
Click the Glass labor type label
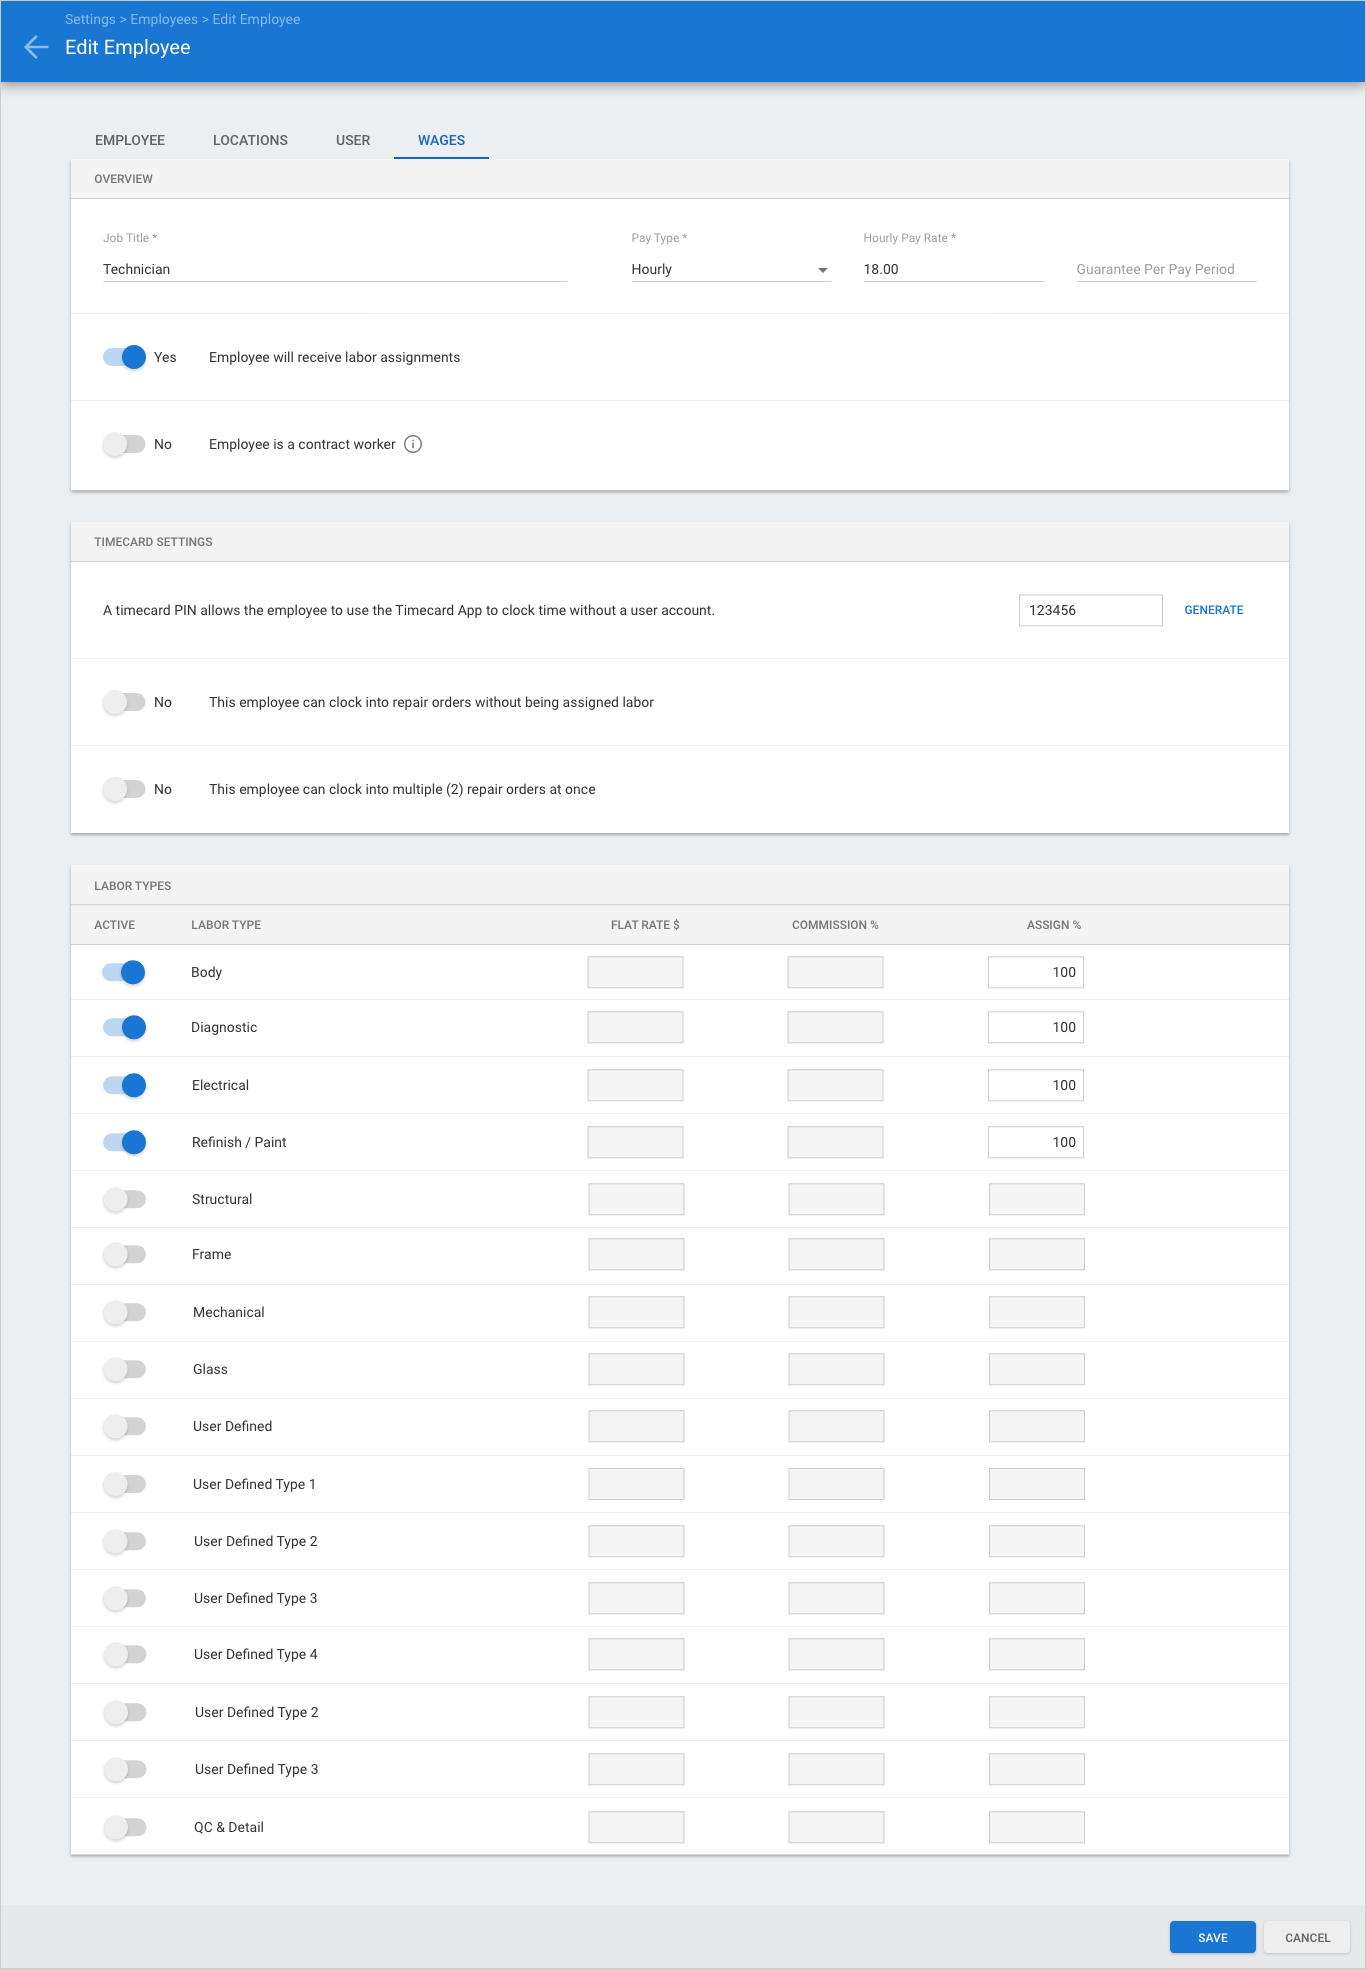[x=210, y=1369]
